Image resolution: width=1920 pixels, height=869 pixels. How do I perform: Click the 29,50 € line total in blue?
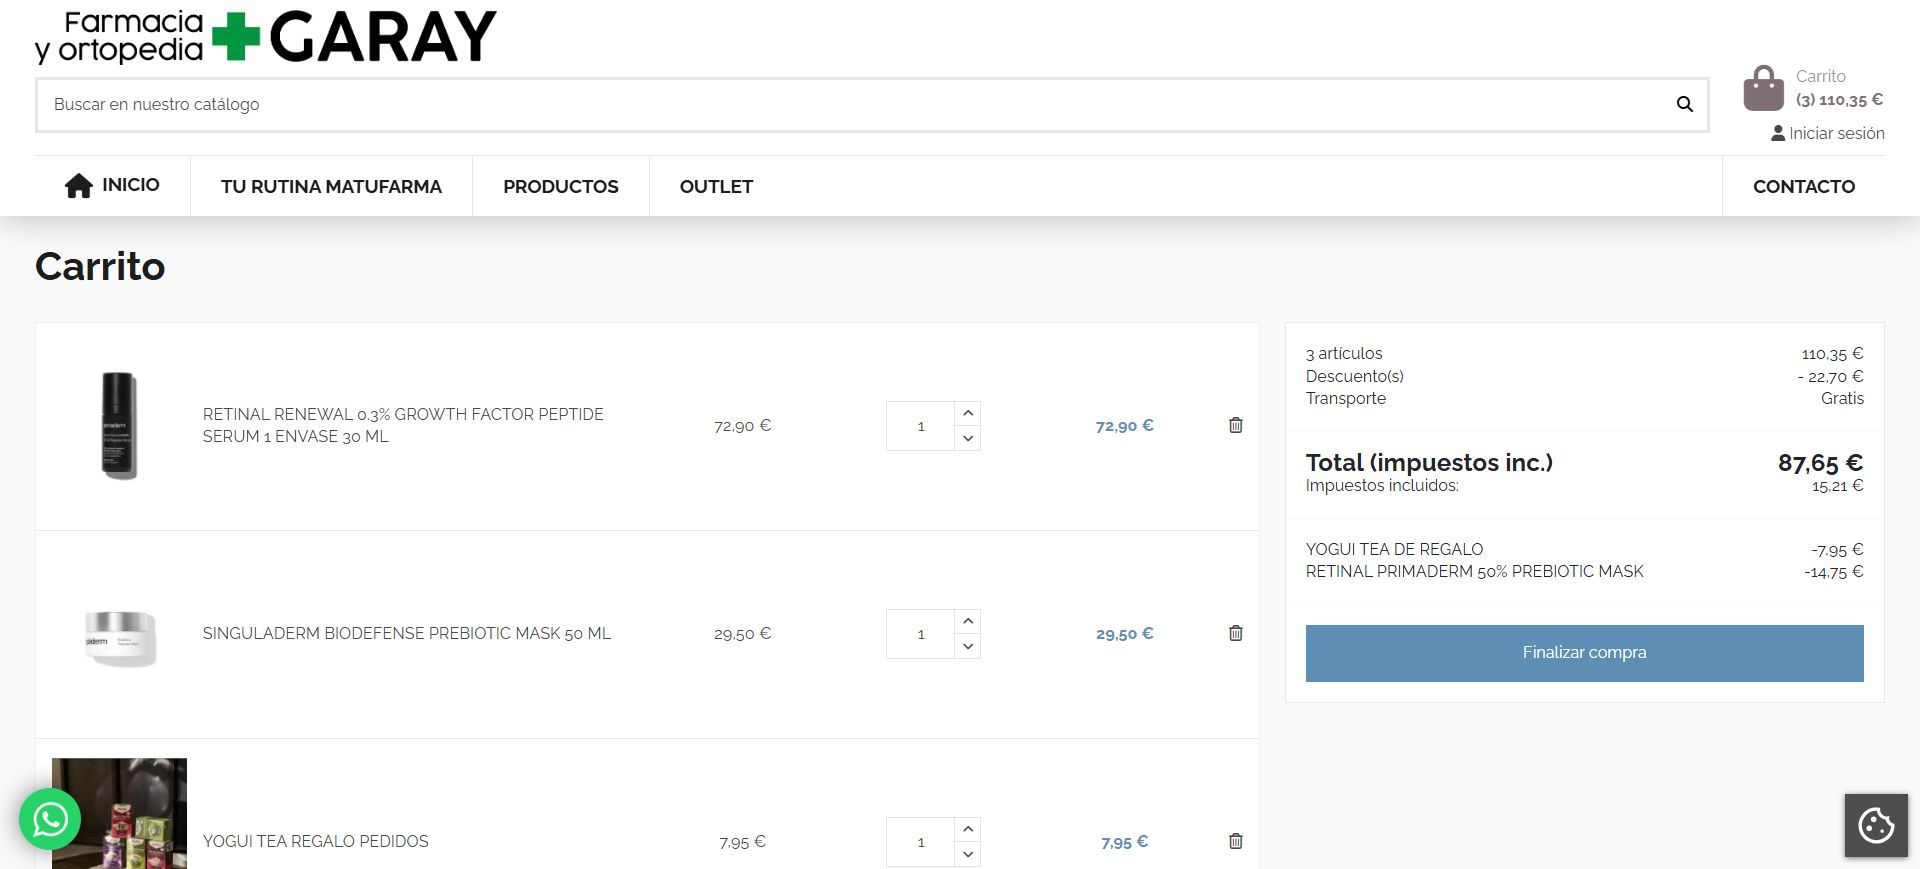1124,634
